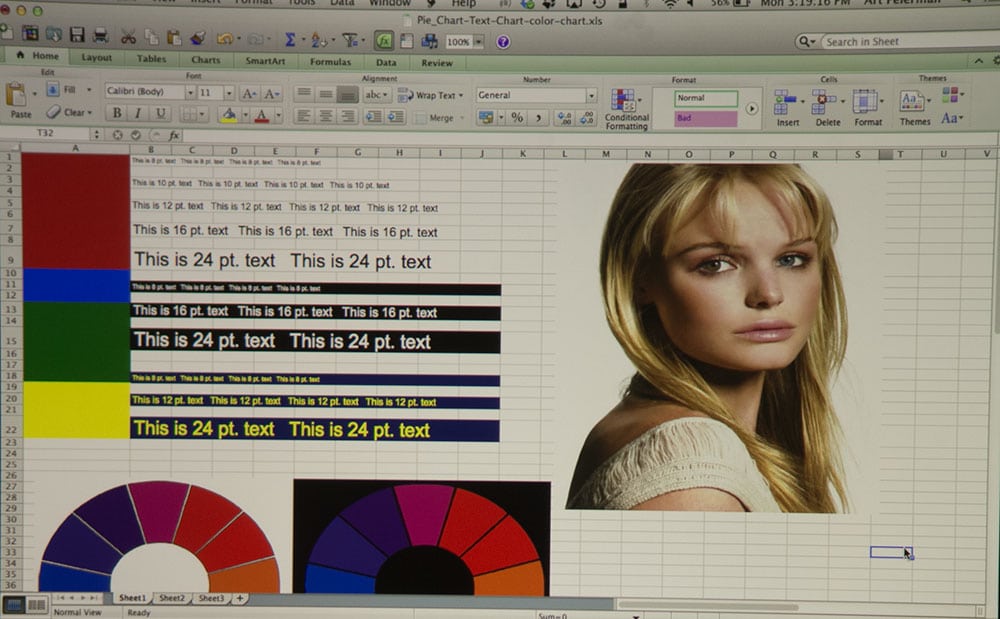Click the Format Painter brush icon
The height and width of the screenshot is (619, 1000).
[198, 38]
